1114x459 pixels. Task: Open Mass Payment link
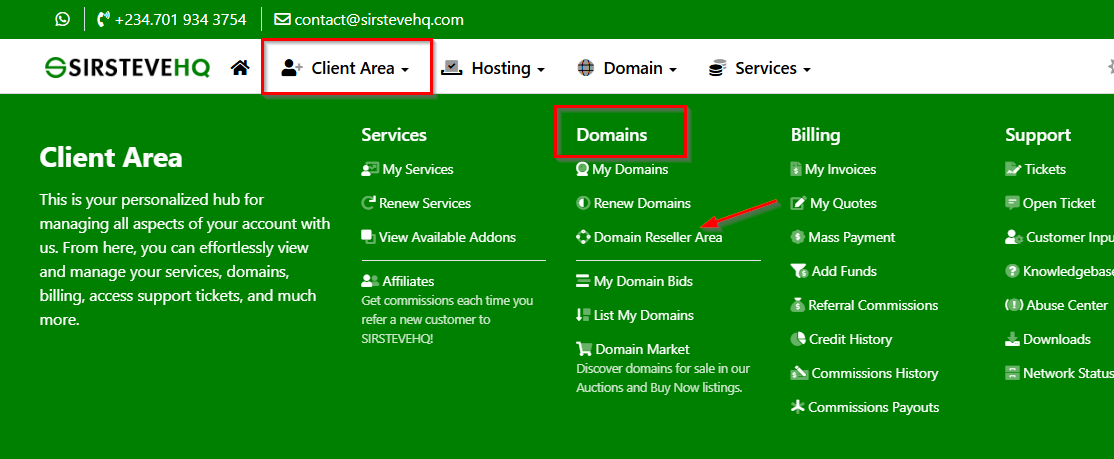pos(852,237)
